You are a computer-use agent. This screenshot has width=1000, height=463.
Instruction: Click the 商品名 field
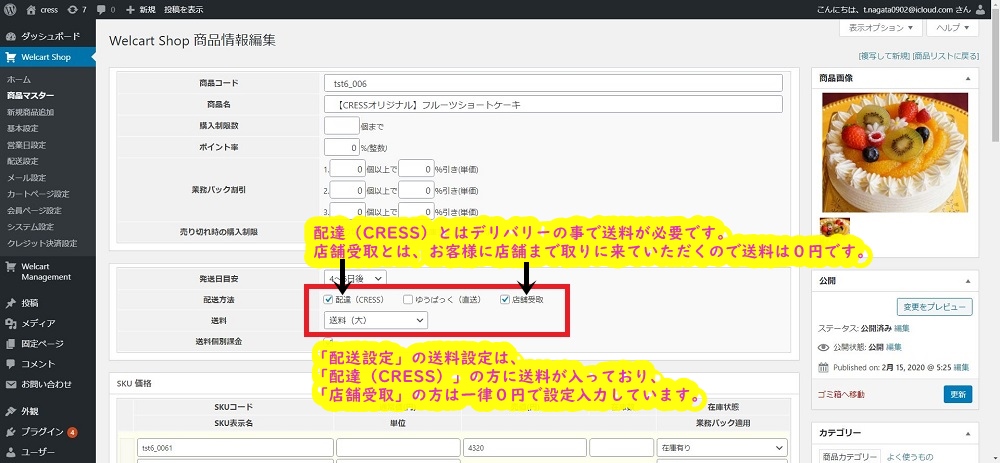(553, 105)
